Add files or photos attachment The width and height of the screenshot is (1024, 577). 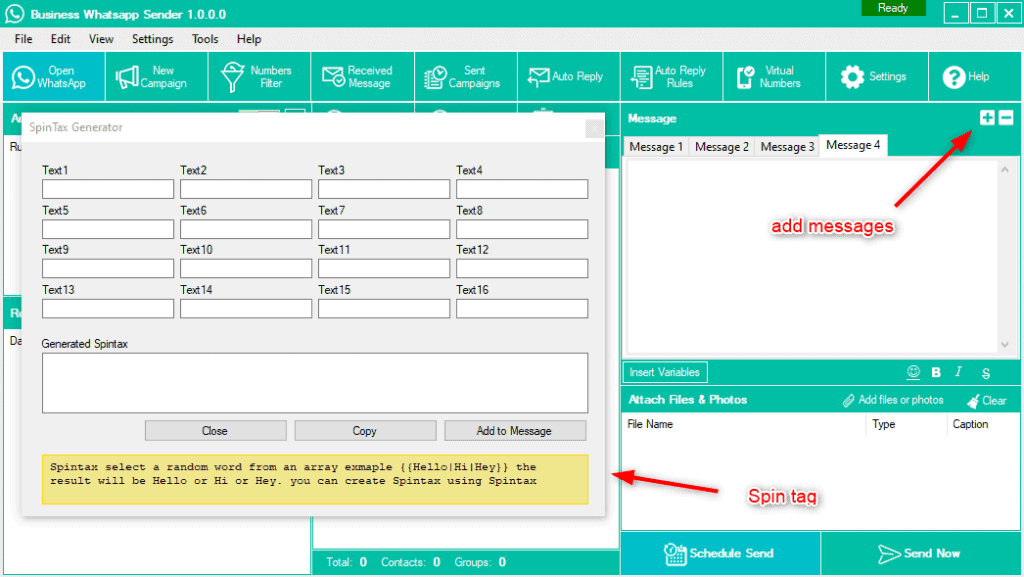[x=893, y=400]
